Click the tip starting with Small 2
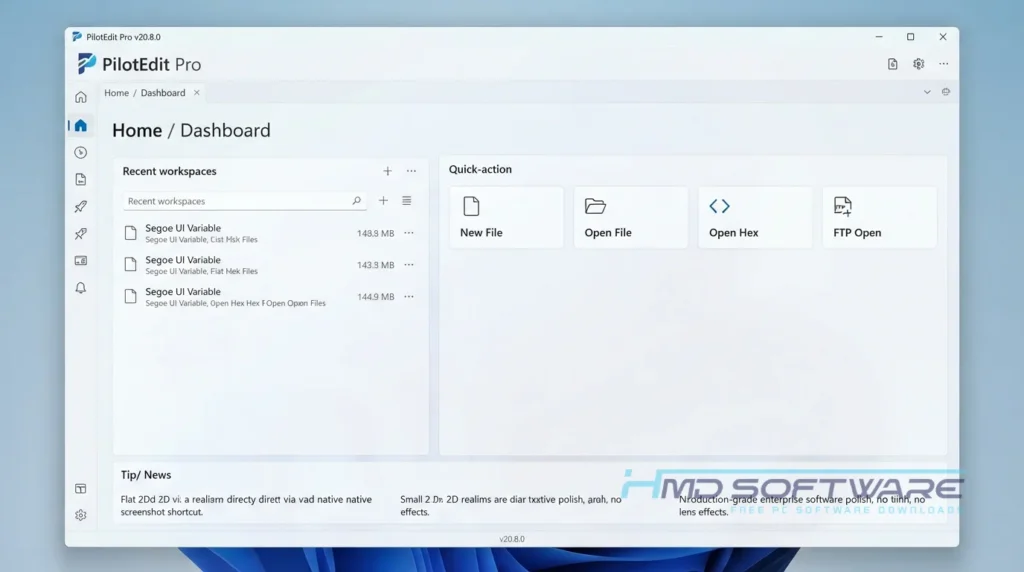Screen dimensions: 1024x572 tap(511, 505)
